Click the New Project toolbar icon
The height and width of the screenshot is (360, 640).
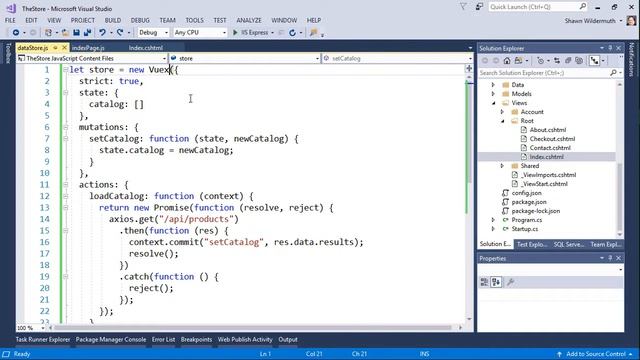click(x=48, y=33)
